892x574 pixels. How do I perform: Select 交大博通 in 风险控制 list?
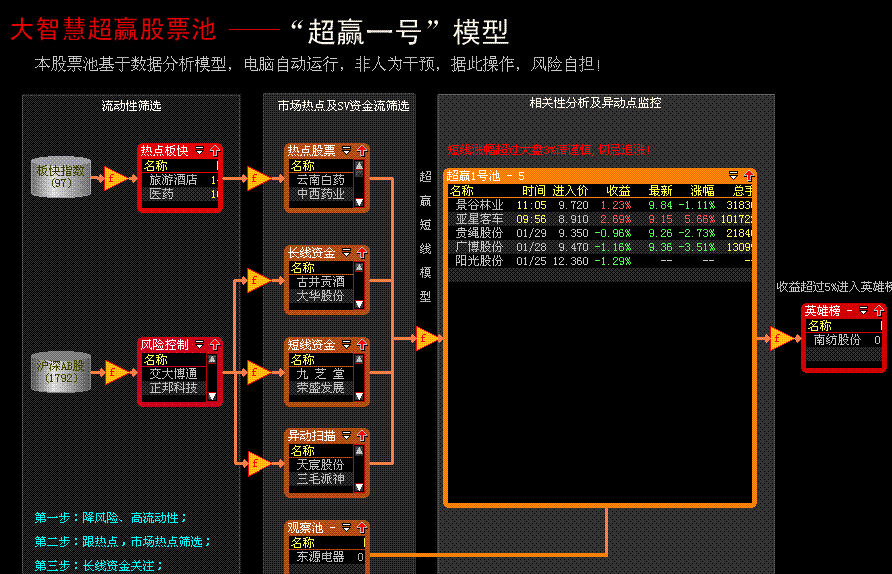tap(174, 374)
